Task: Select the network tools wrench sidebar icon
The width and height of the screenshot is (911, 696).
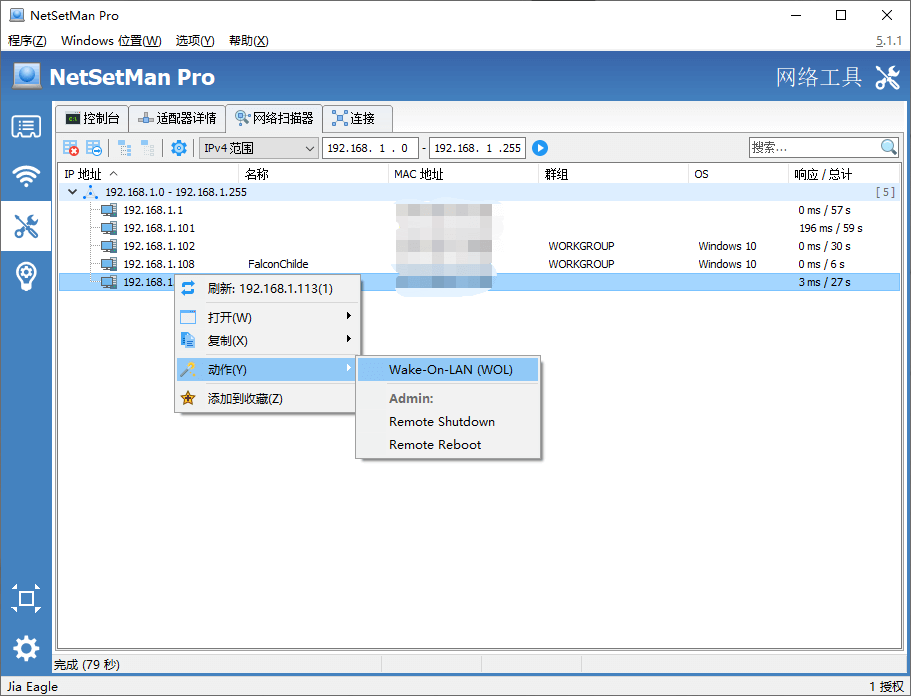Action: coord(26,226)
